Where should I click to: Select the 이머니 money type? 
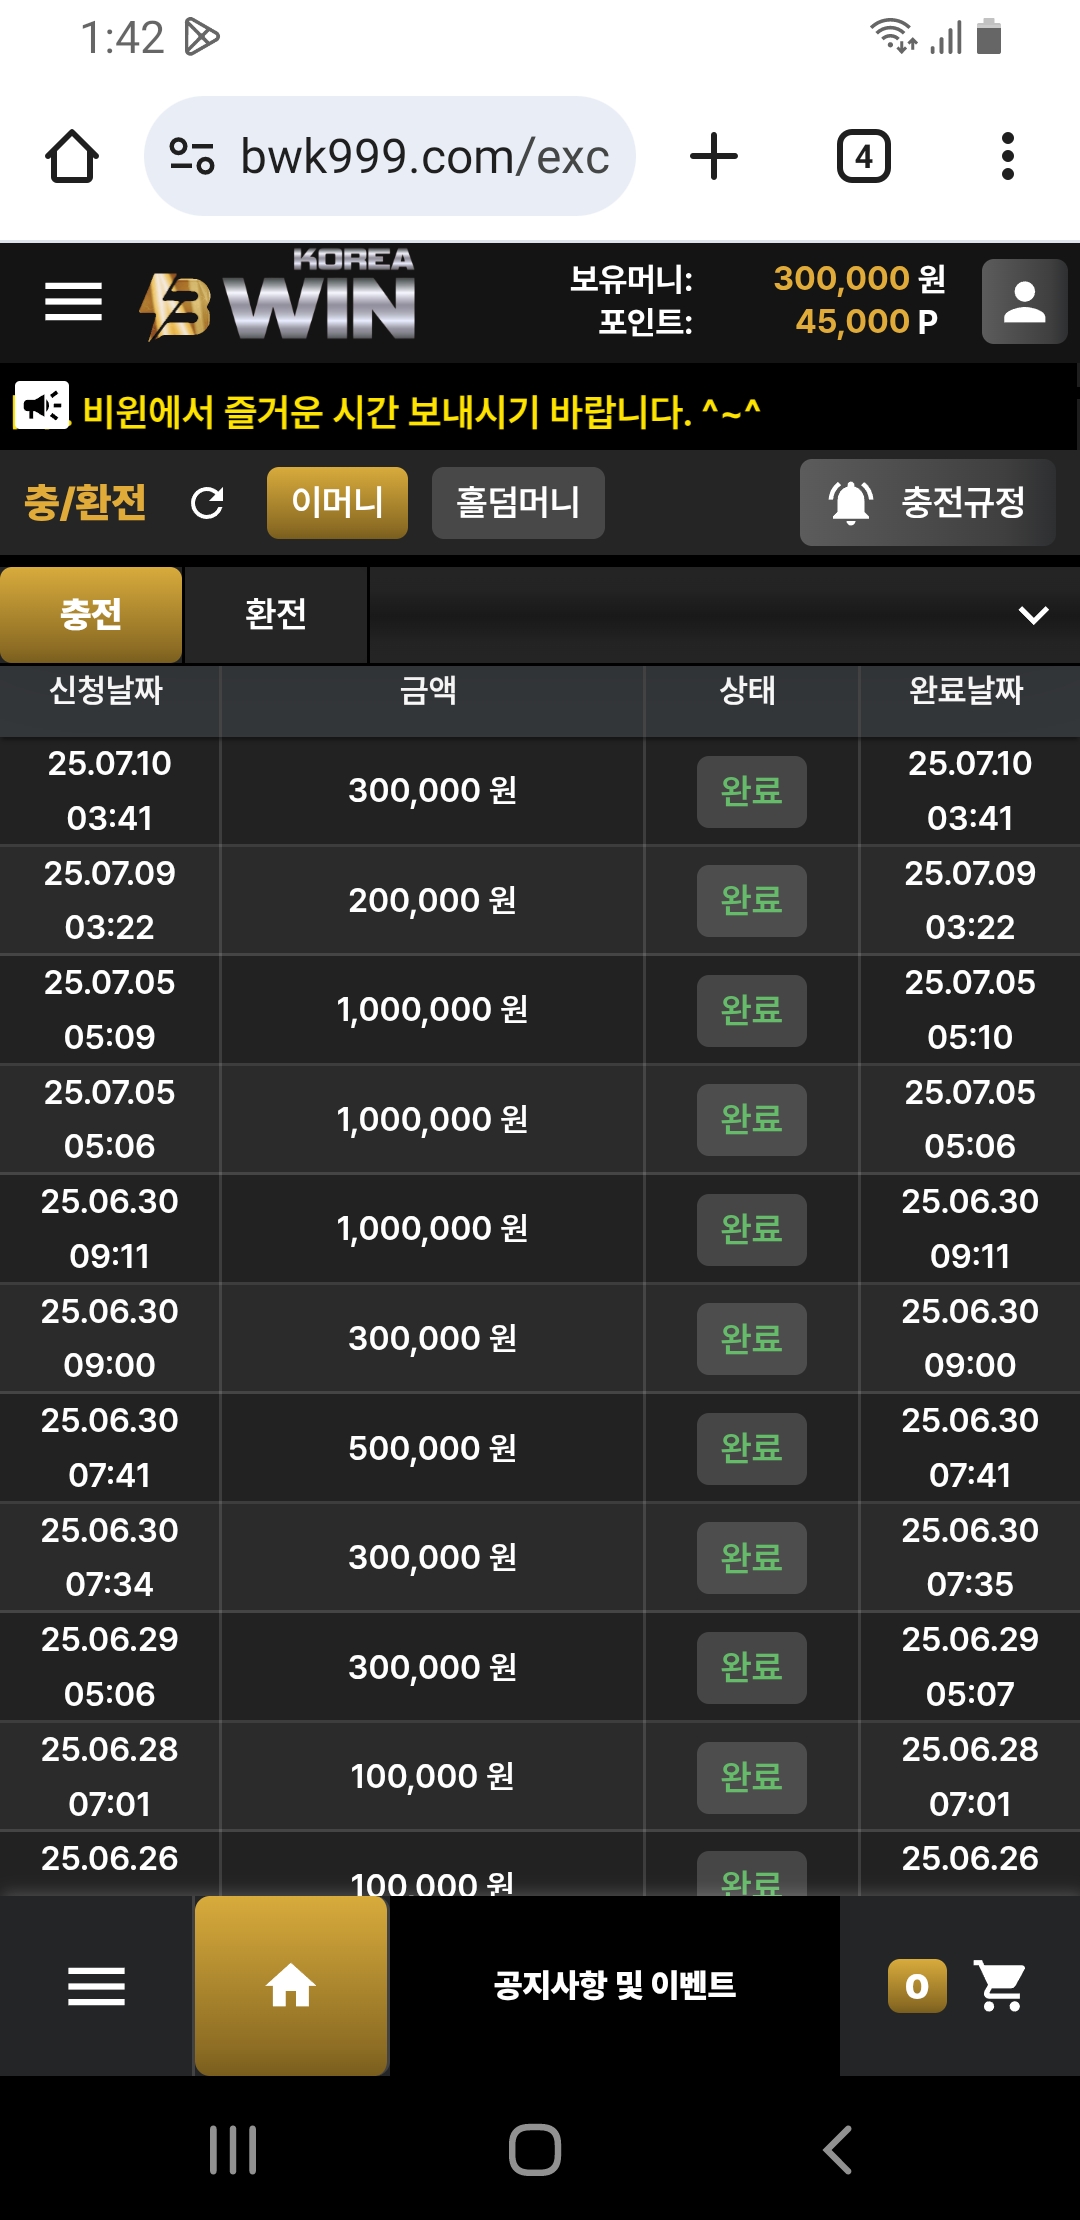pyautogui.click(x=337, y=503)
